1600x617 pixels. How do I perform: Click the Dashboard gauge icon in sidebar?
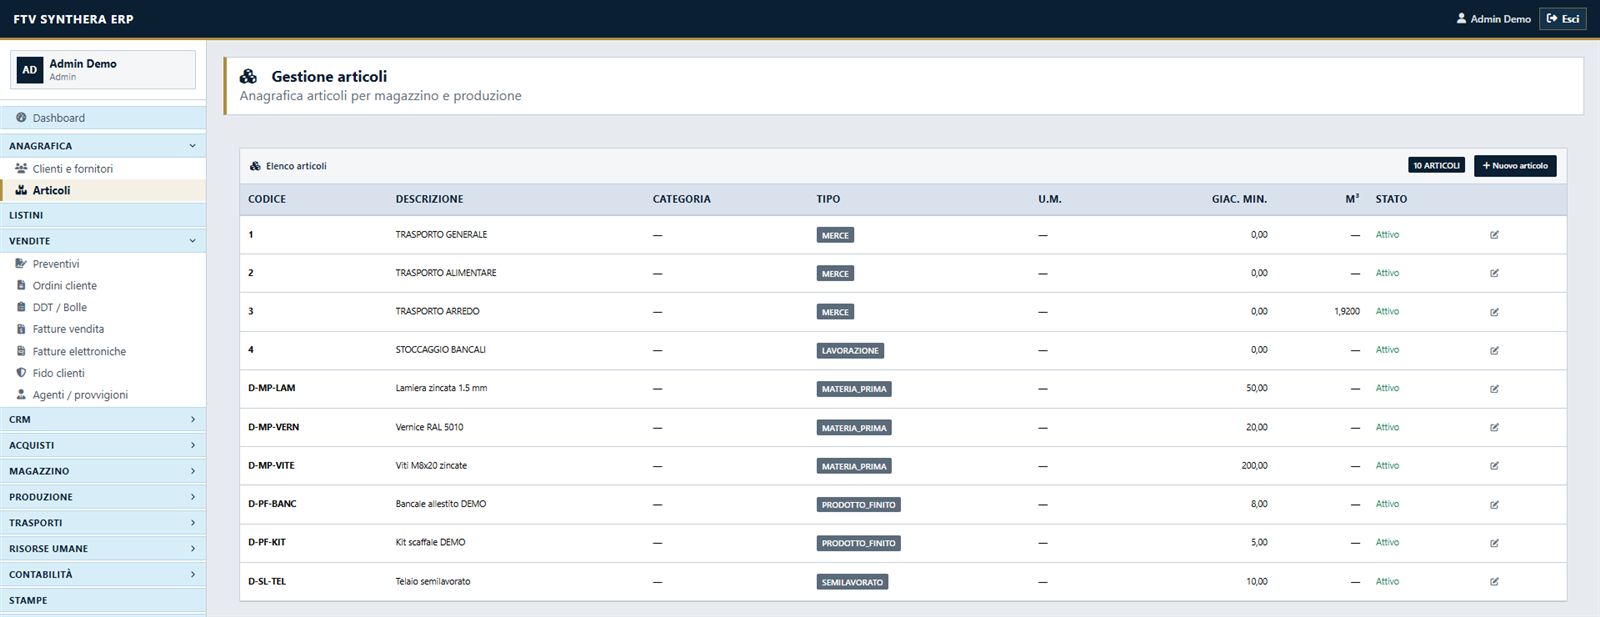[21, 118]
